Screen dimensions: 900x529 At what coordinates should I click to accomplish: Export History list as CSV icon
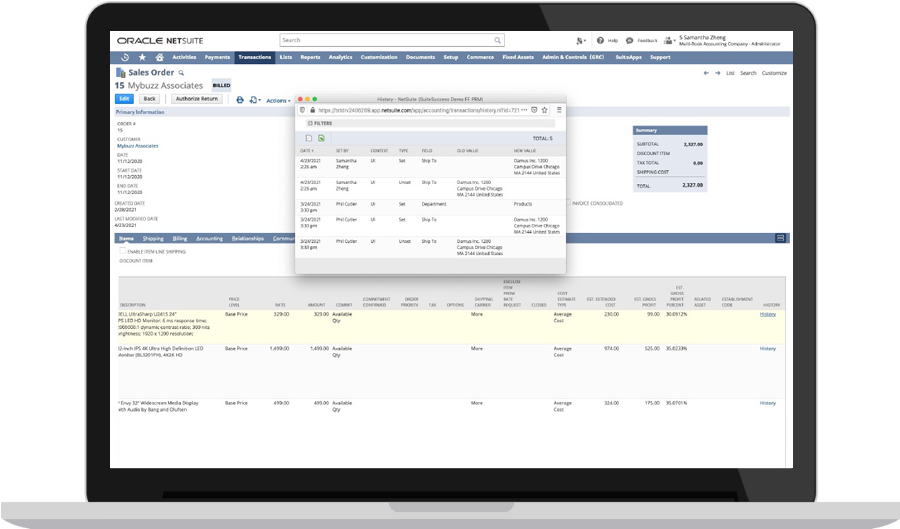point(309,138)
